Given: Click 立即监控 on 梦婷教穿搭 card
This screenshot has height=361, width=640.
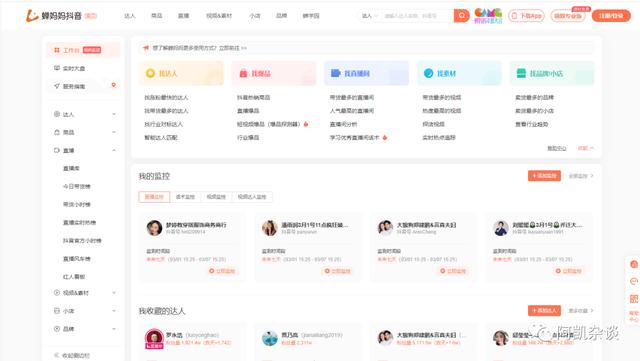Looking at the screenshot, I should click(x=222, y=271).
